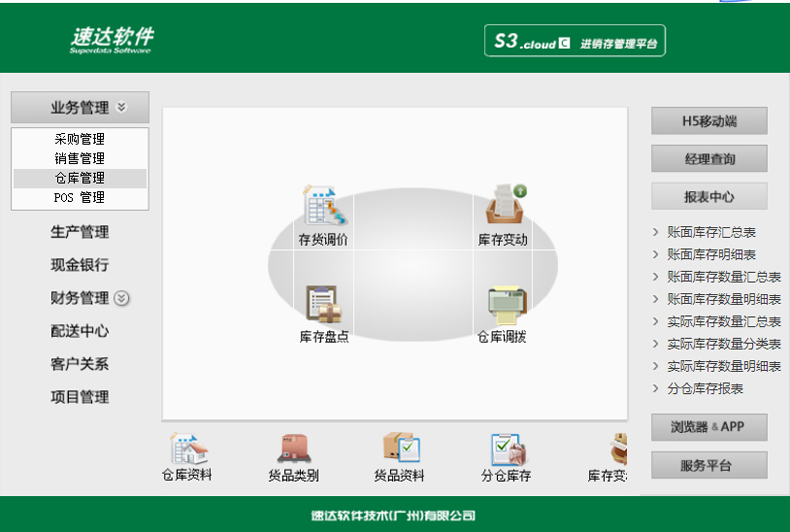Open the 库存变动 icon
Image resolution: width=790 pixels, height=532 pixels.
coord(506,204)
